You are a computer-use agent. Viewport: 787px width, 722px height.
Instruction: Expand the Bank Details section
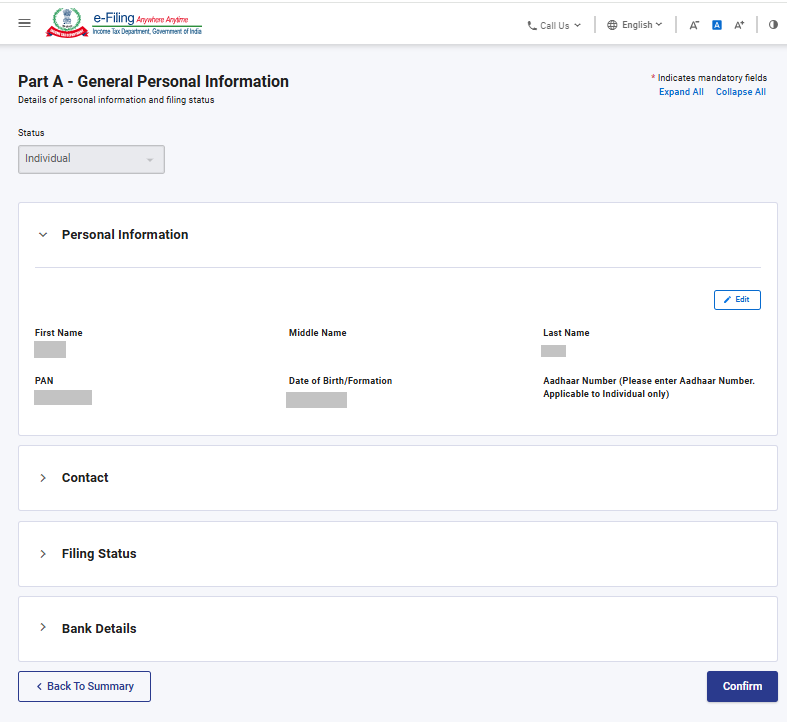click(x=43, y=628)
